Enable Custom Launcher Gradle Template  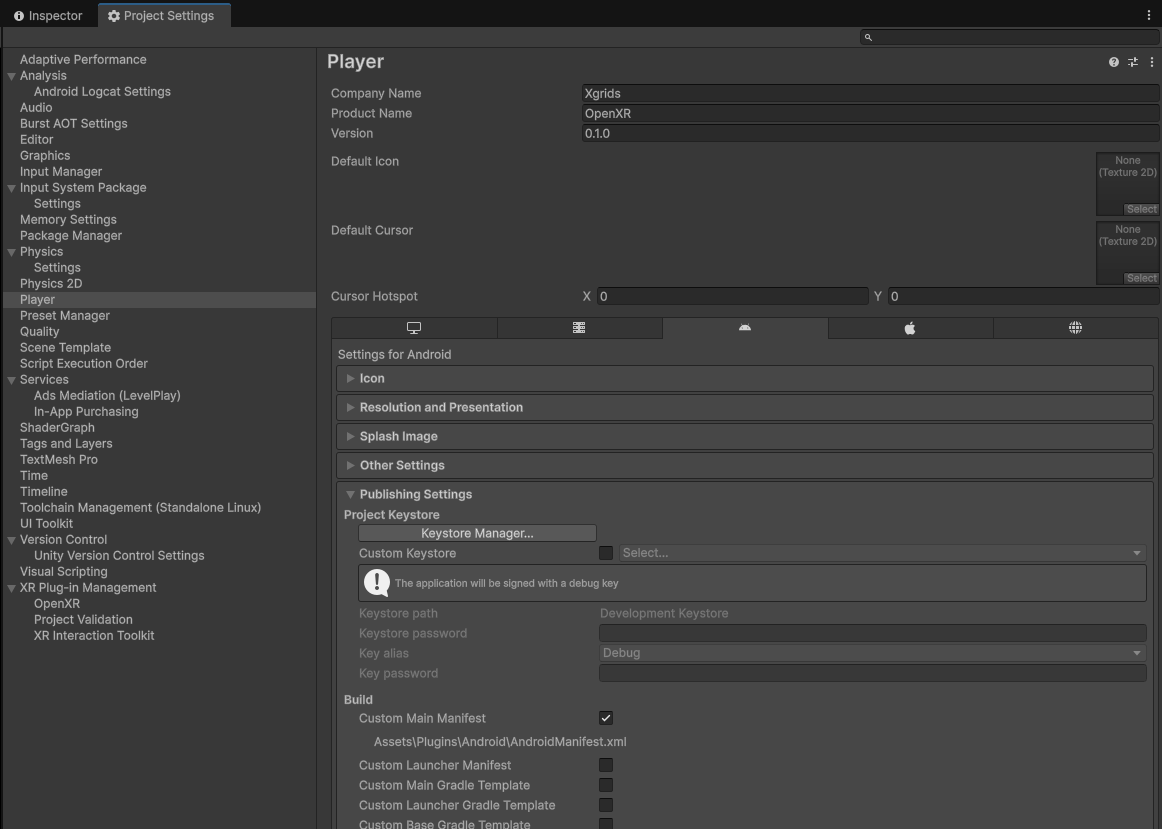click(605, 805)
